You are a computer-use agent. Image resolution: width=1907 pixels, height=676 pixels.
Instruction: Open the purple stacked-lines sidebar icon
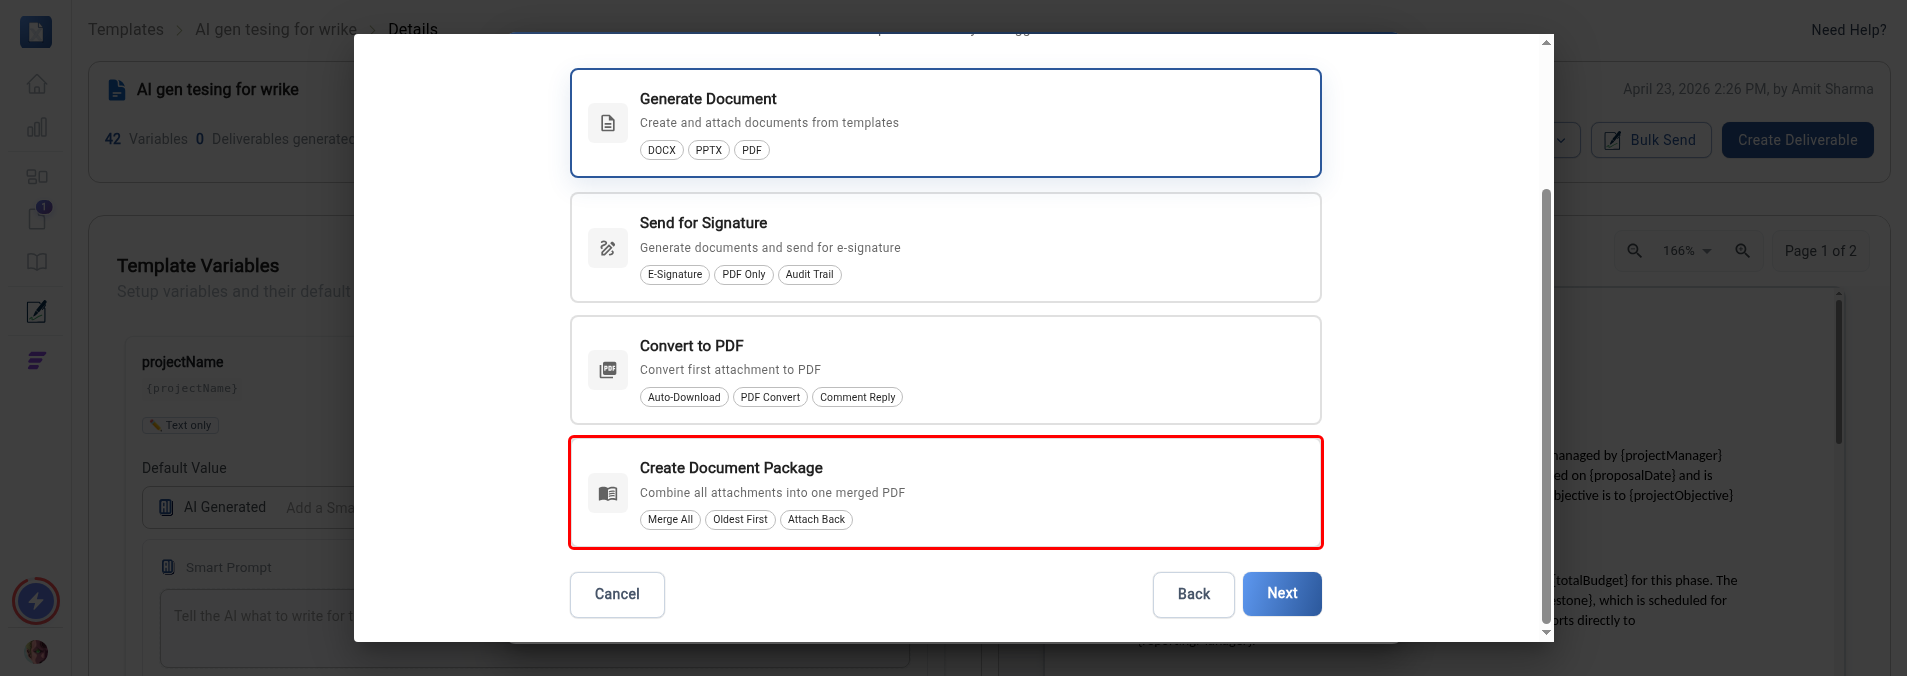pos(37,360)
